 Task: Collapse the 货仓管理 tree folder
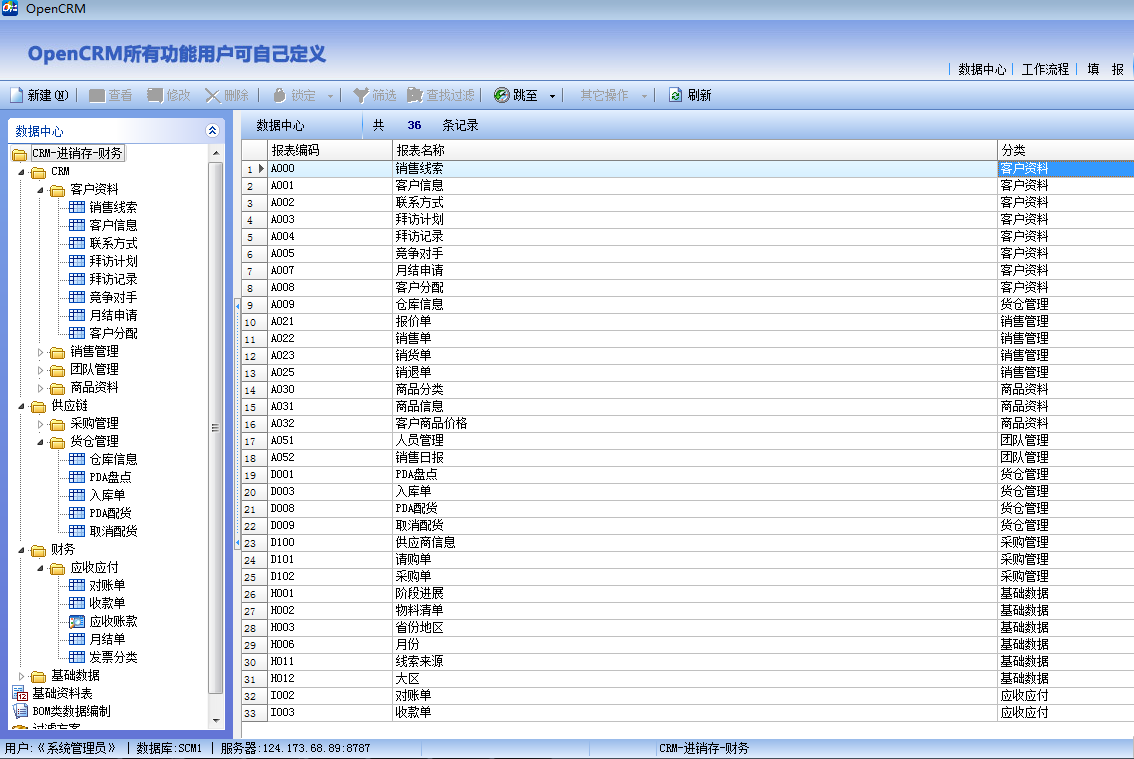(40, 442)
